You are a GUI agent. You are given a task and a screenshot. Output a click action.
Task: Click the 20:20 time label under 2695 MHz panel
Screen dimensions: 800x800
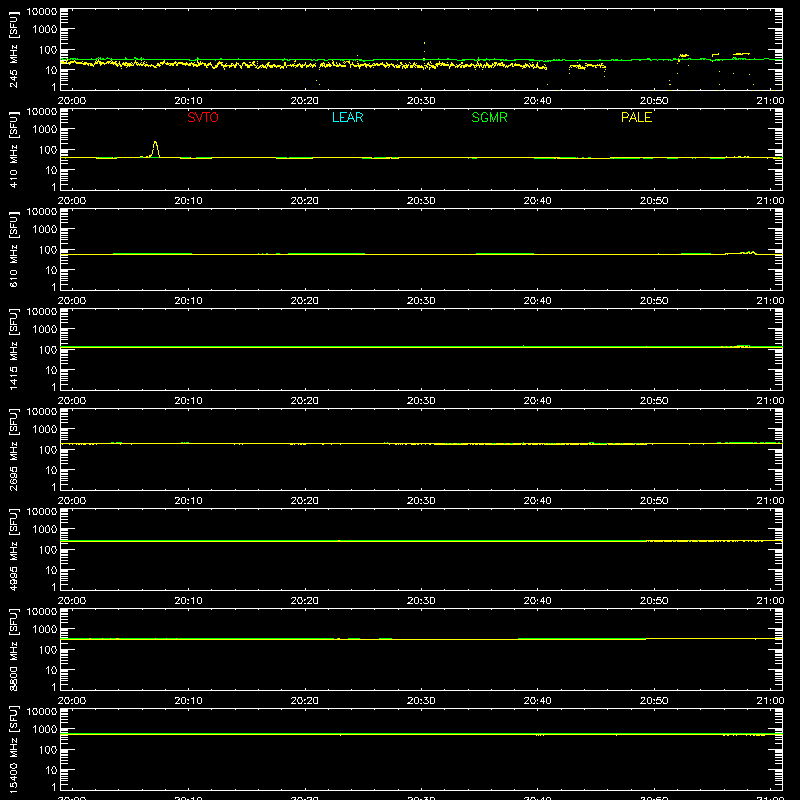305,501
